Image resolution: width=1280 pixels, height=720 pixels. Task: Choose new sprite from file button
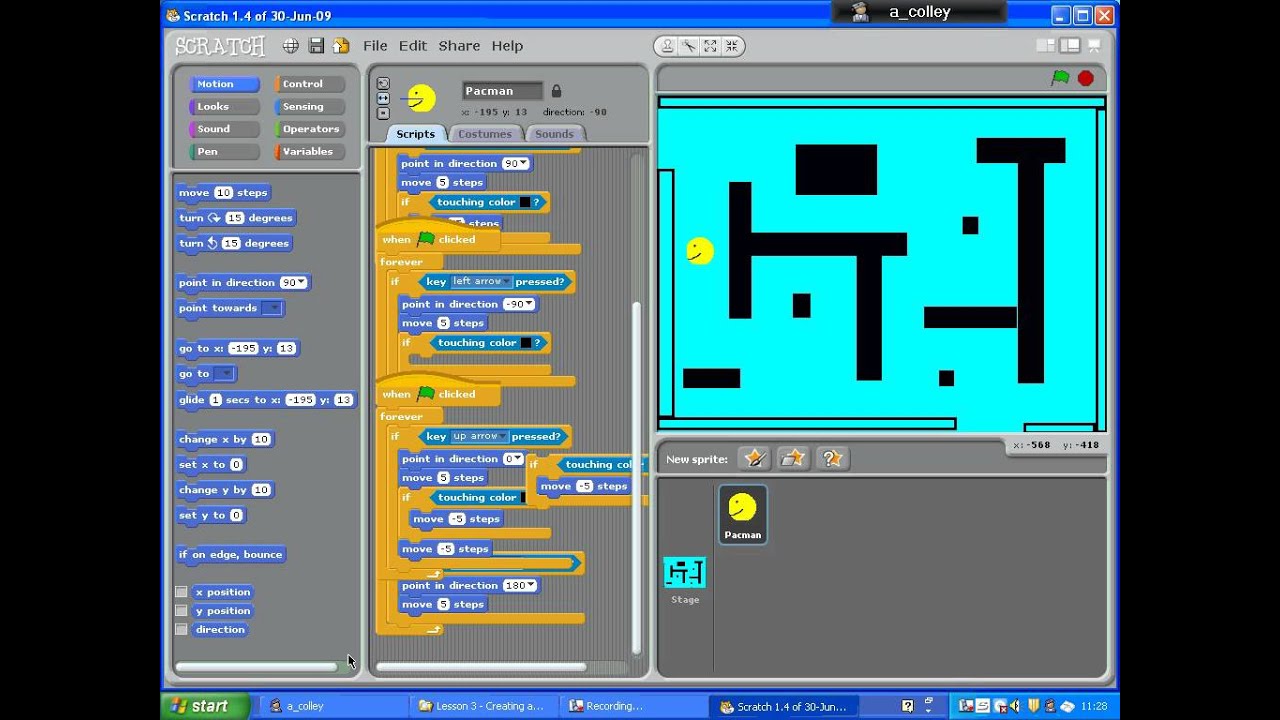pos(793,458)
